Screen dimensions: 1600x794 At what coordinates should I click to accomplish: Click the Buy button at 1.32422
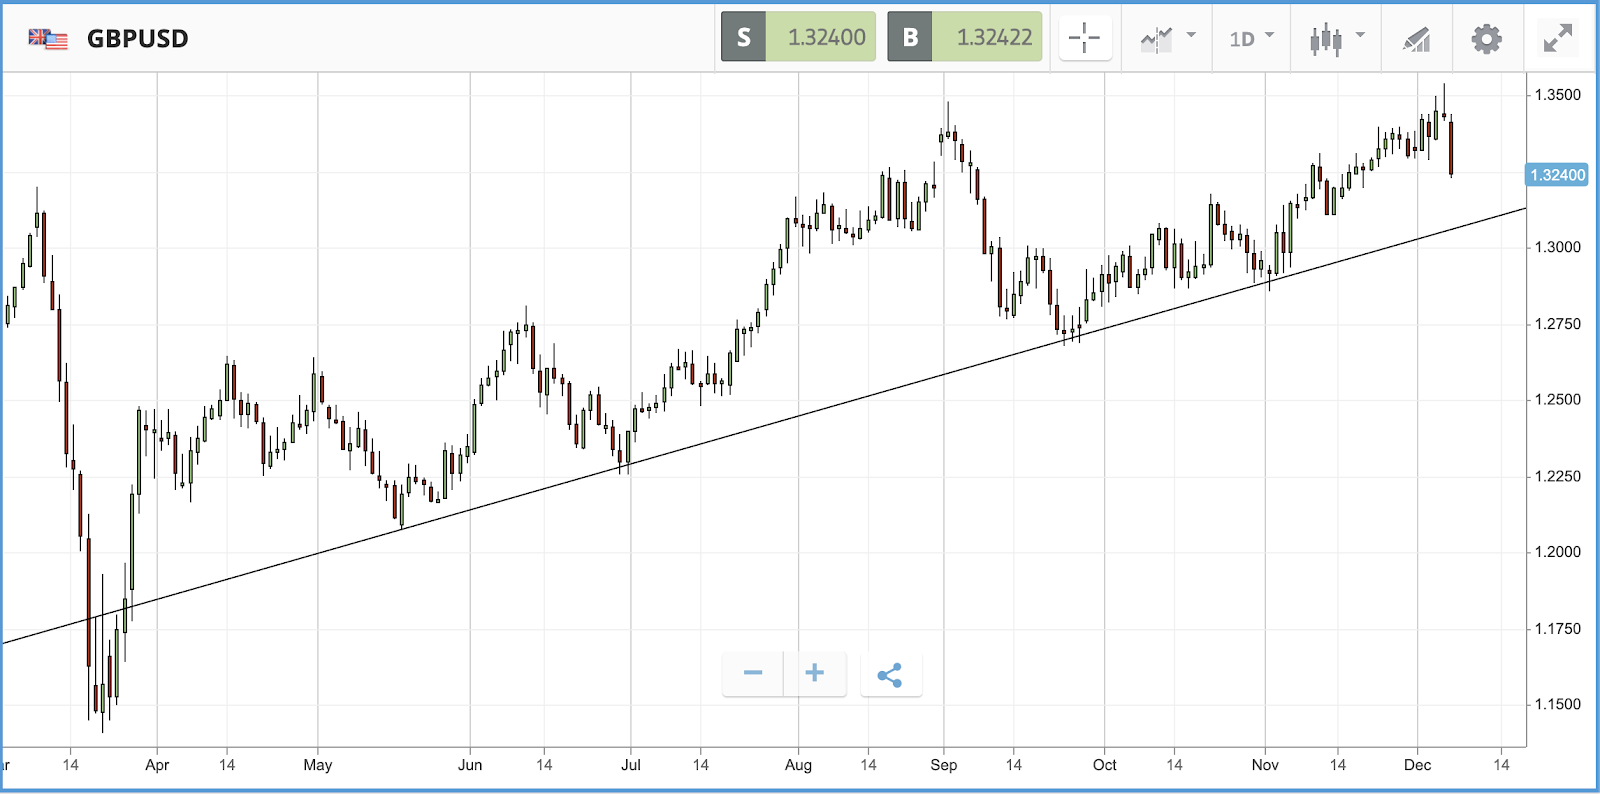[965, 37]
